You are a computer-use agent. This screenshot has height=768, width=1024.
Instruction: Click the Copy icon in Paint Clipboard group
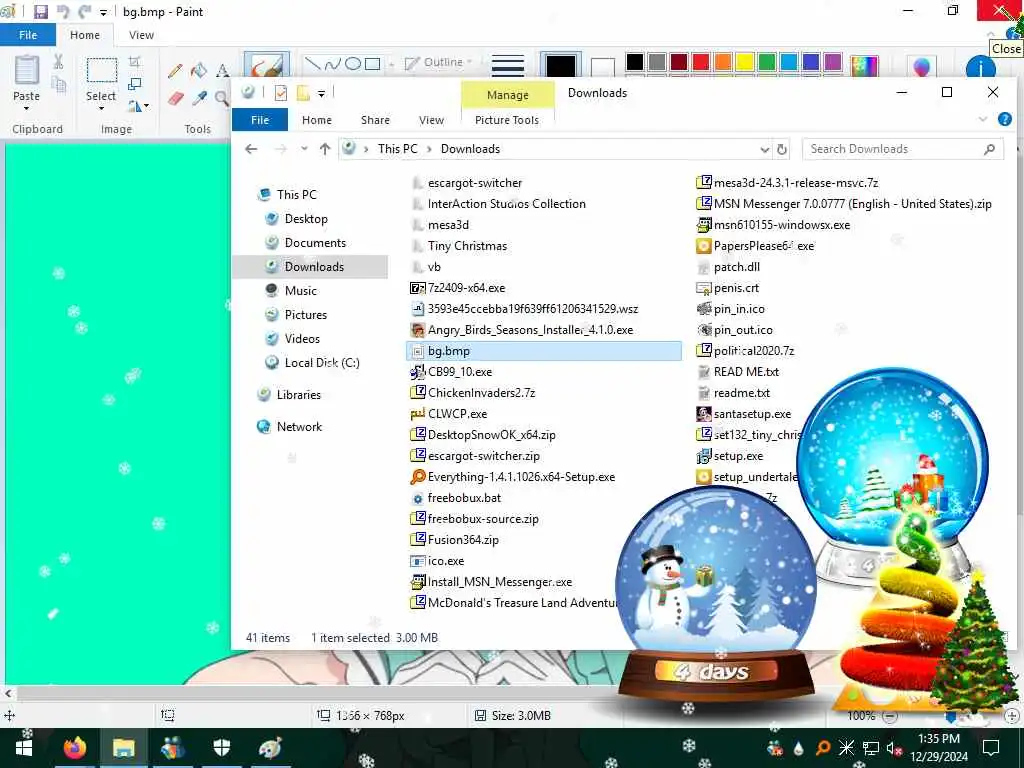click(58, 84)
